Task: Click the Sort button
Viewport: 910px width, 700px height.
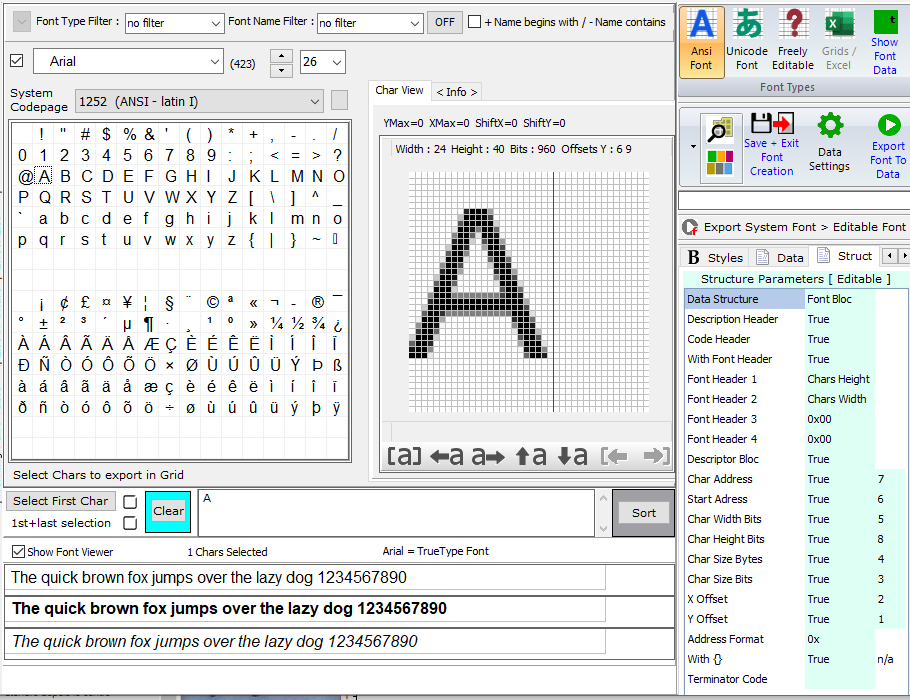Action: (644, 513)
